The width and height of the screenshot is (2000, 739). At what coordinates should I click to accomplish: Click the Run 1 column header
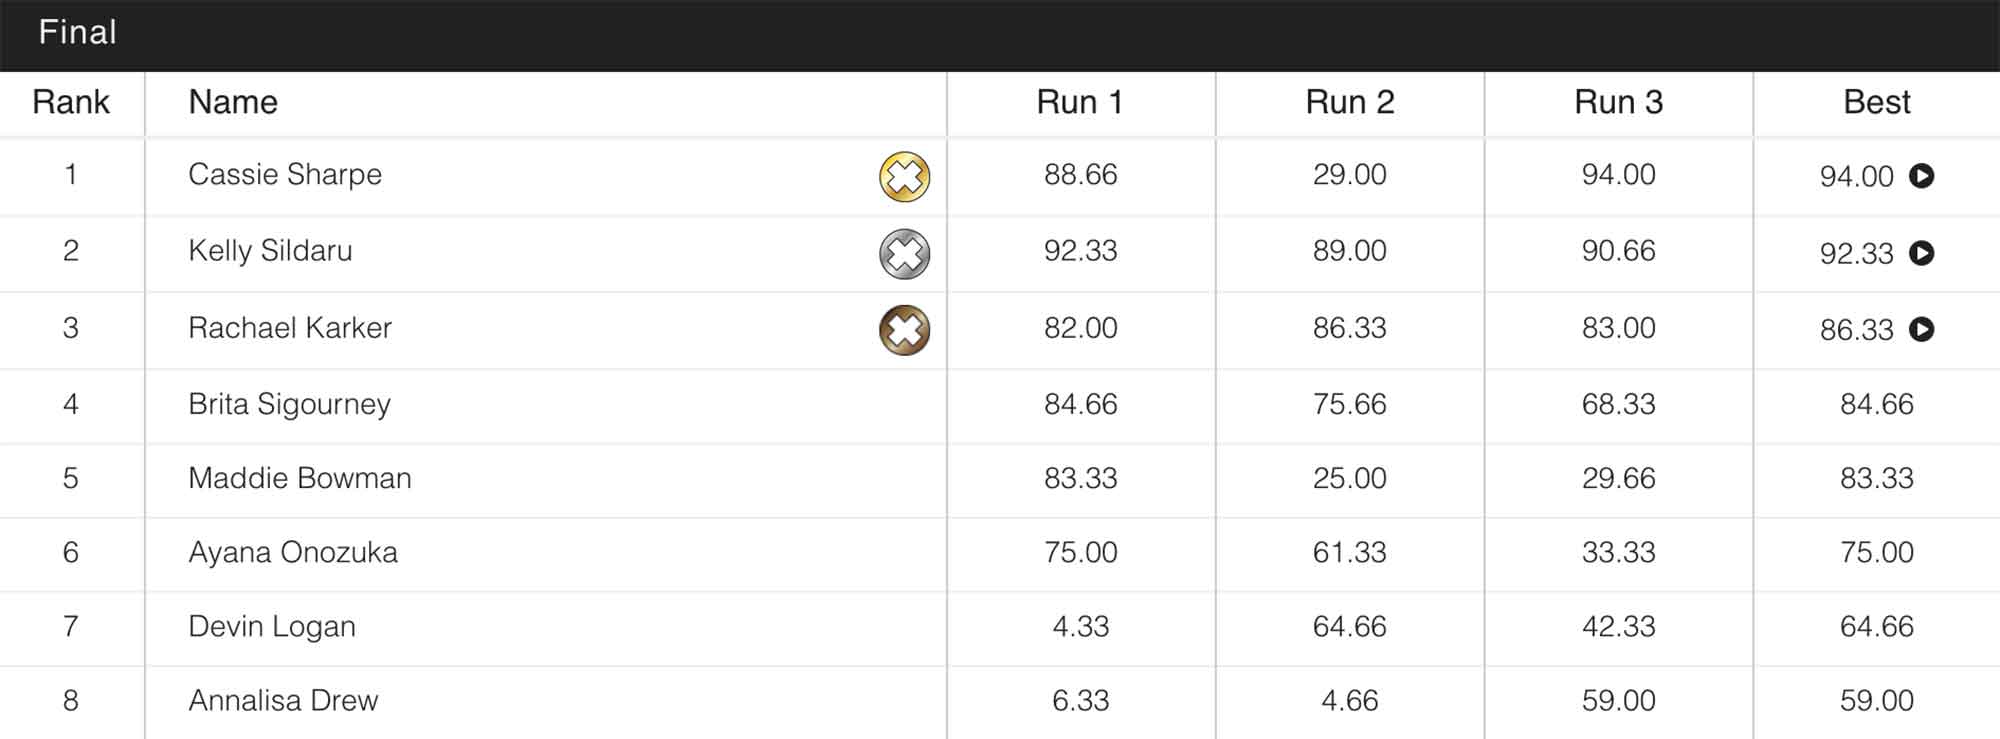click(x=1080, y=102)
